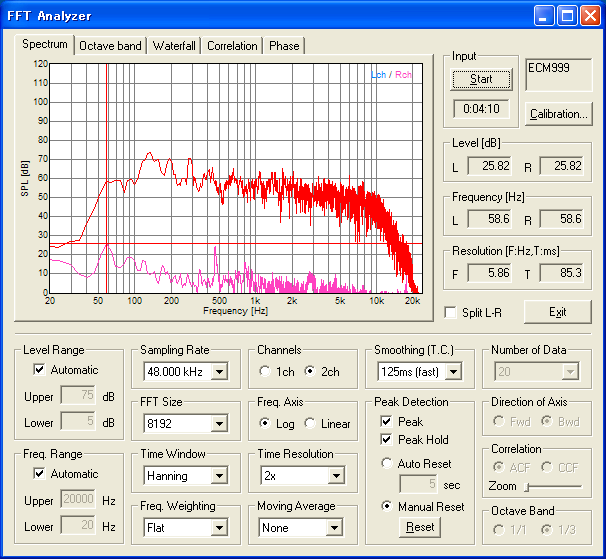Switch to the Spectrum tab
The height and width of the screenshot is (559, 606).
[x=44, y=44]
